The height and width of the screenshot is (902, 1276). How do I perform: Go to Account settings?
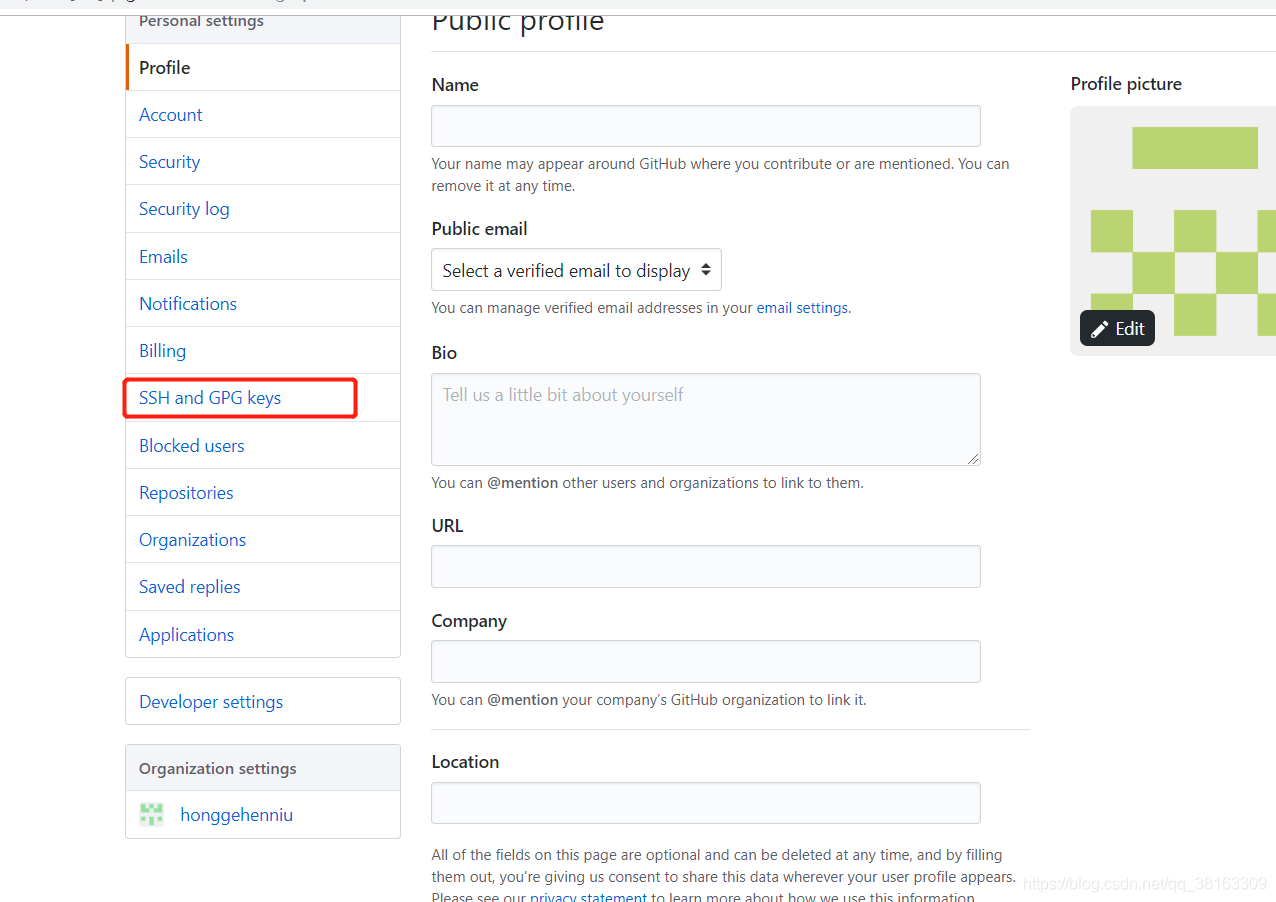tap(171, 115)
